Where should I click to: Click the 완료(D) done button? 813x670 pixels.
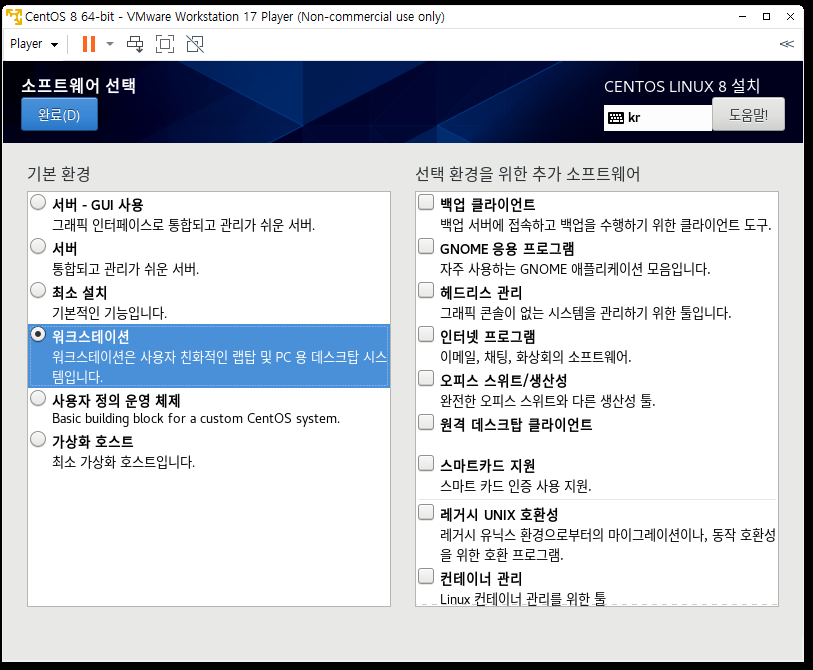(x=59, y=115)
